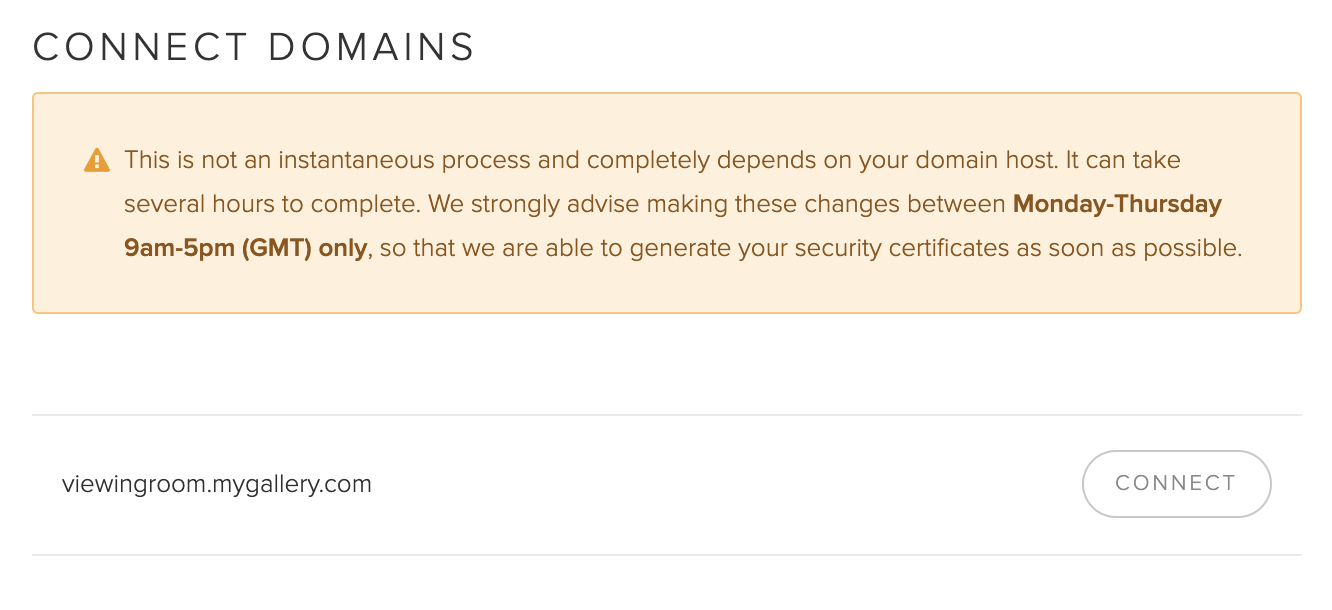Viewport: 1332px width, 610px height.
Task: Click the bold Monday-Thursday text
Action: [1117, 204]
